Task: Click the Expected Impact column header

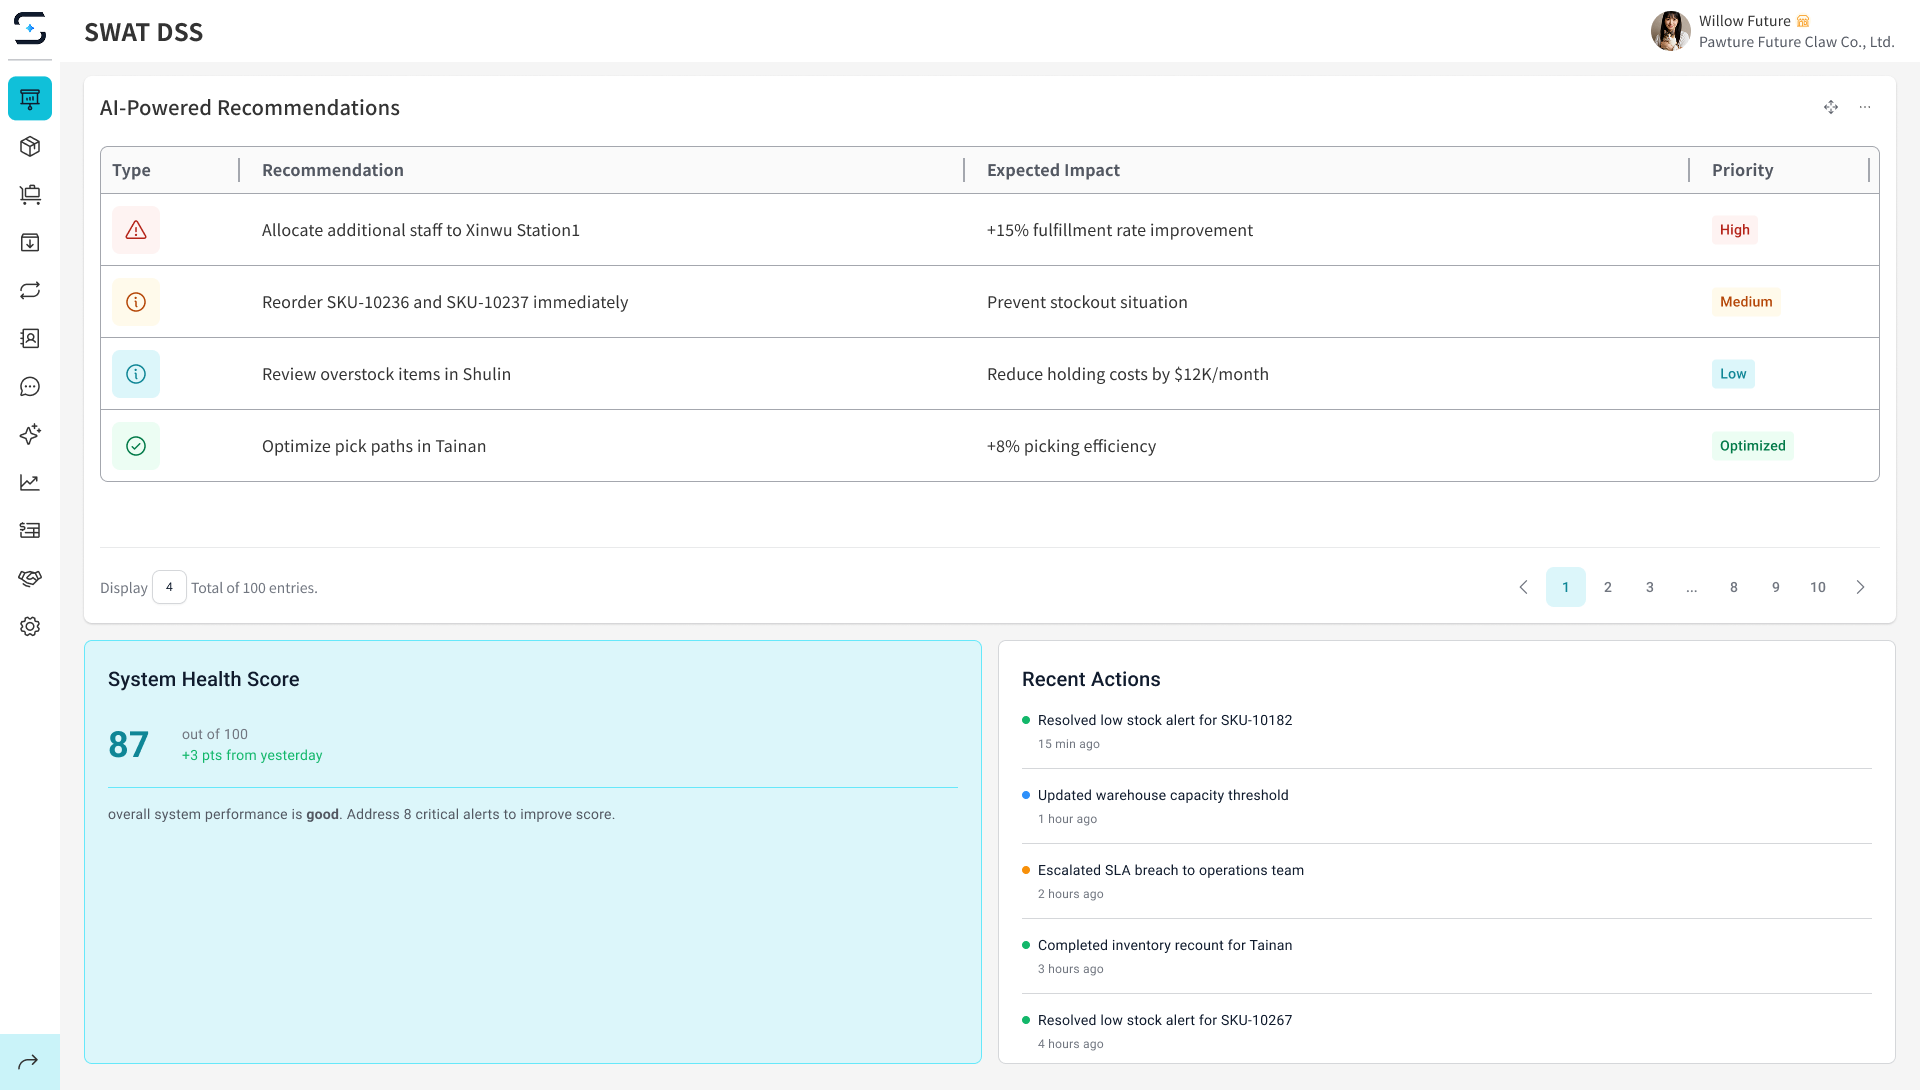Action: click(x=1053, y=170)
